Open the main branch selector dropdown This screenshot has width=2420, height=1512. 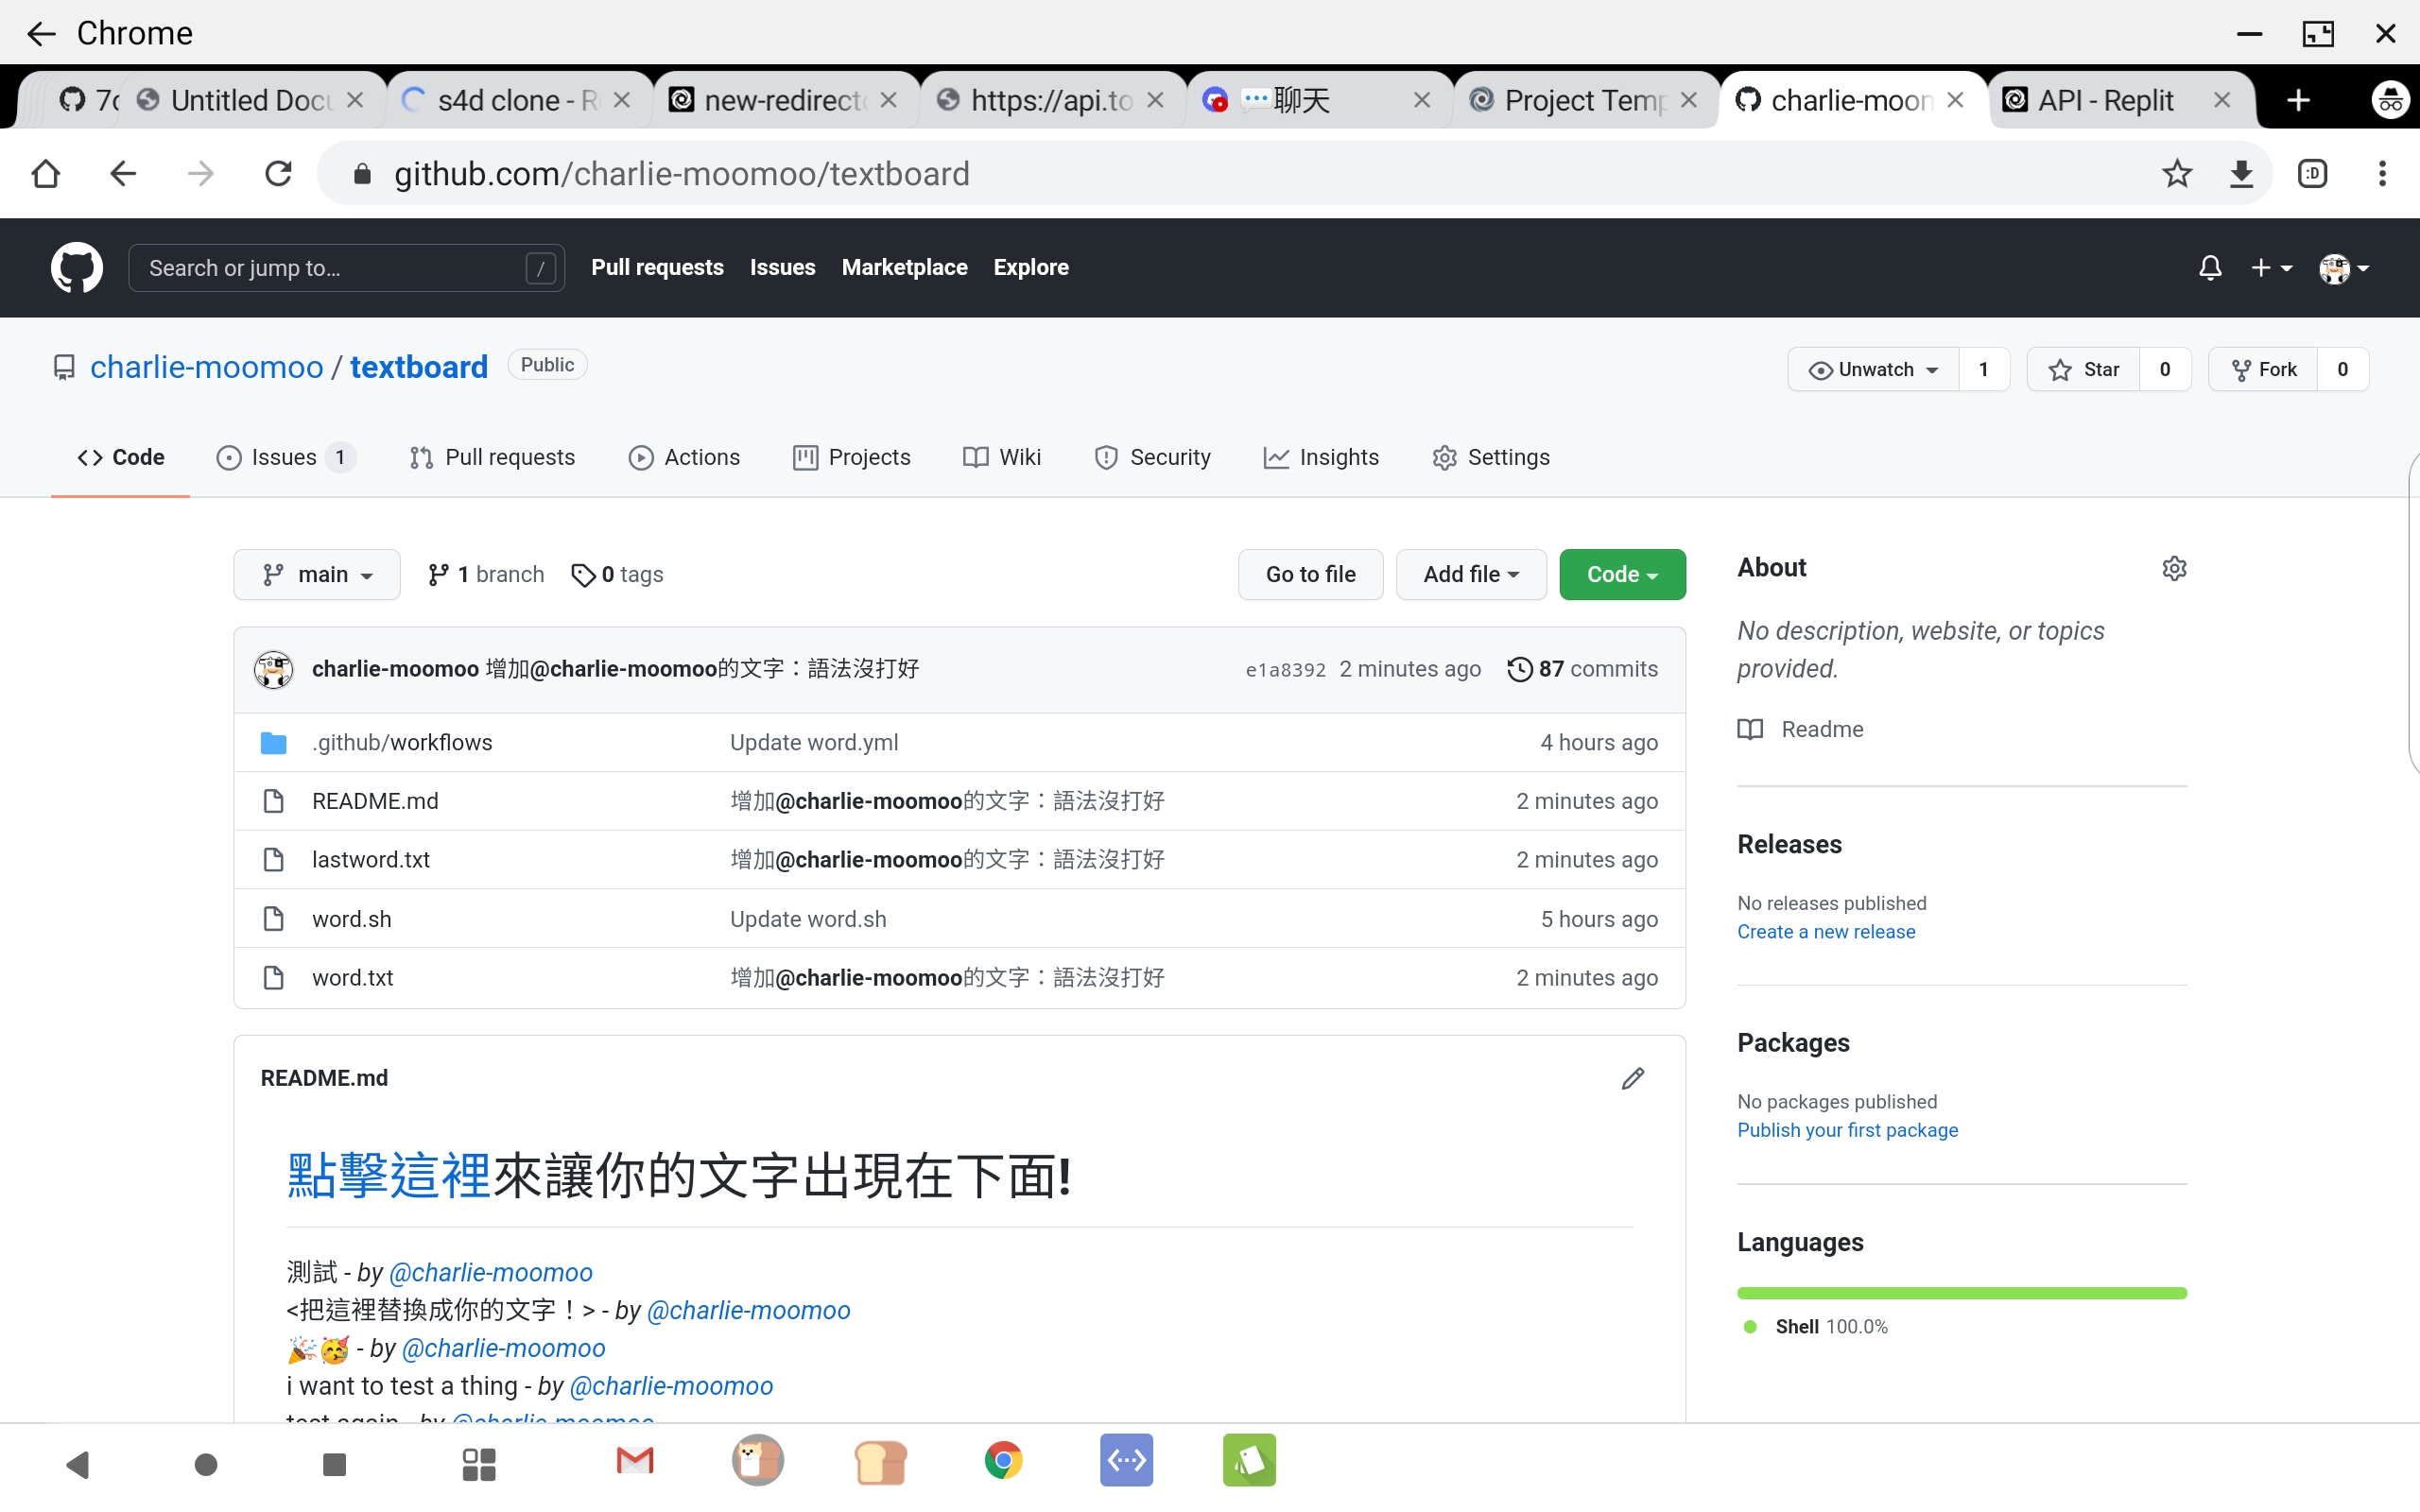coord(316,574)
